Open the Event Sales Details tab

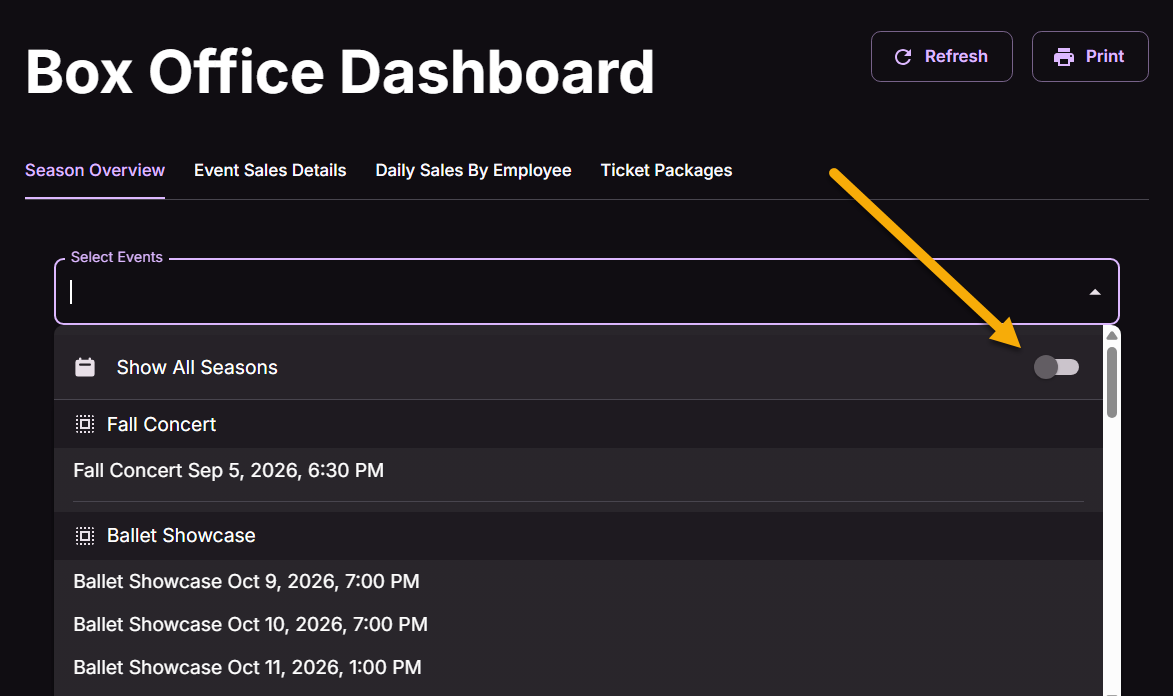pos(270,171)
